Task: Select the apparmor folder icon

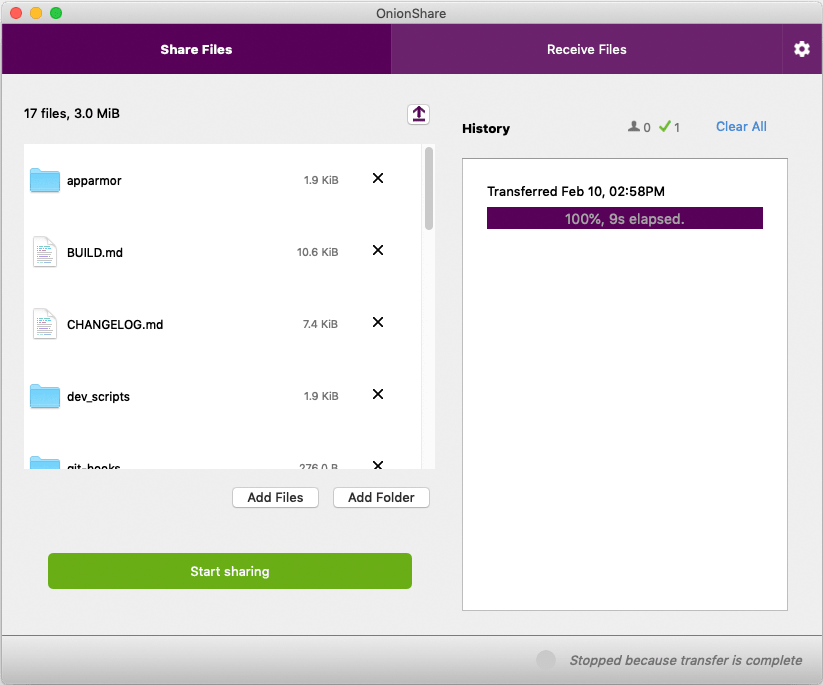Action: click(45, 180)
